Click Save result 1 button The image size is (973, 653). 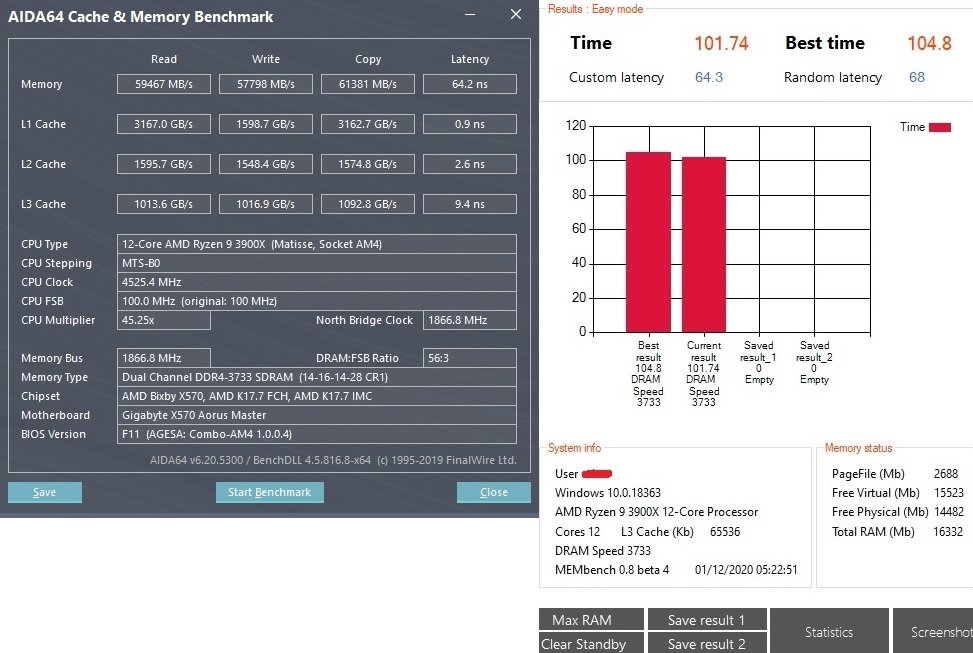(707, 619)
